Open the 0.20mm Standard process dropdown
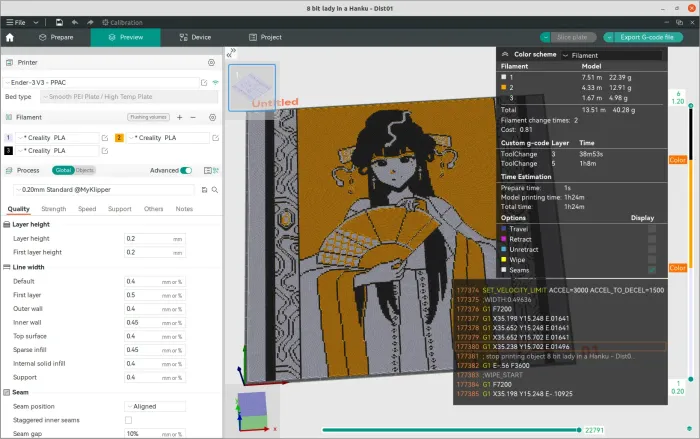The height and width of the screenshot is (439, 700). (104, 190)
